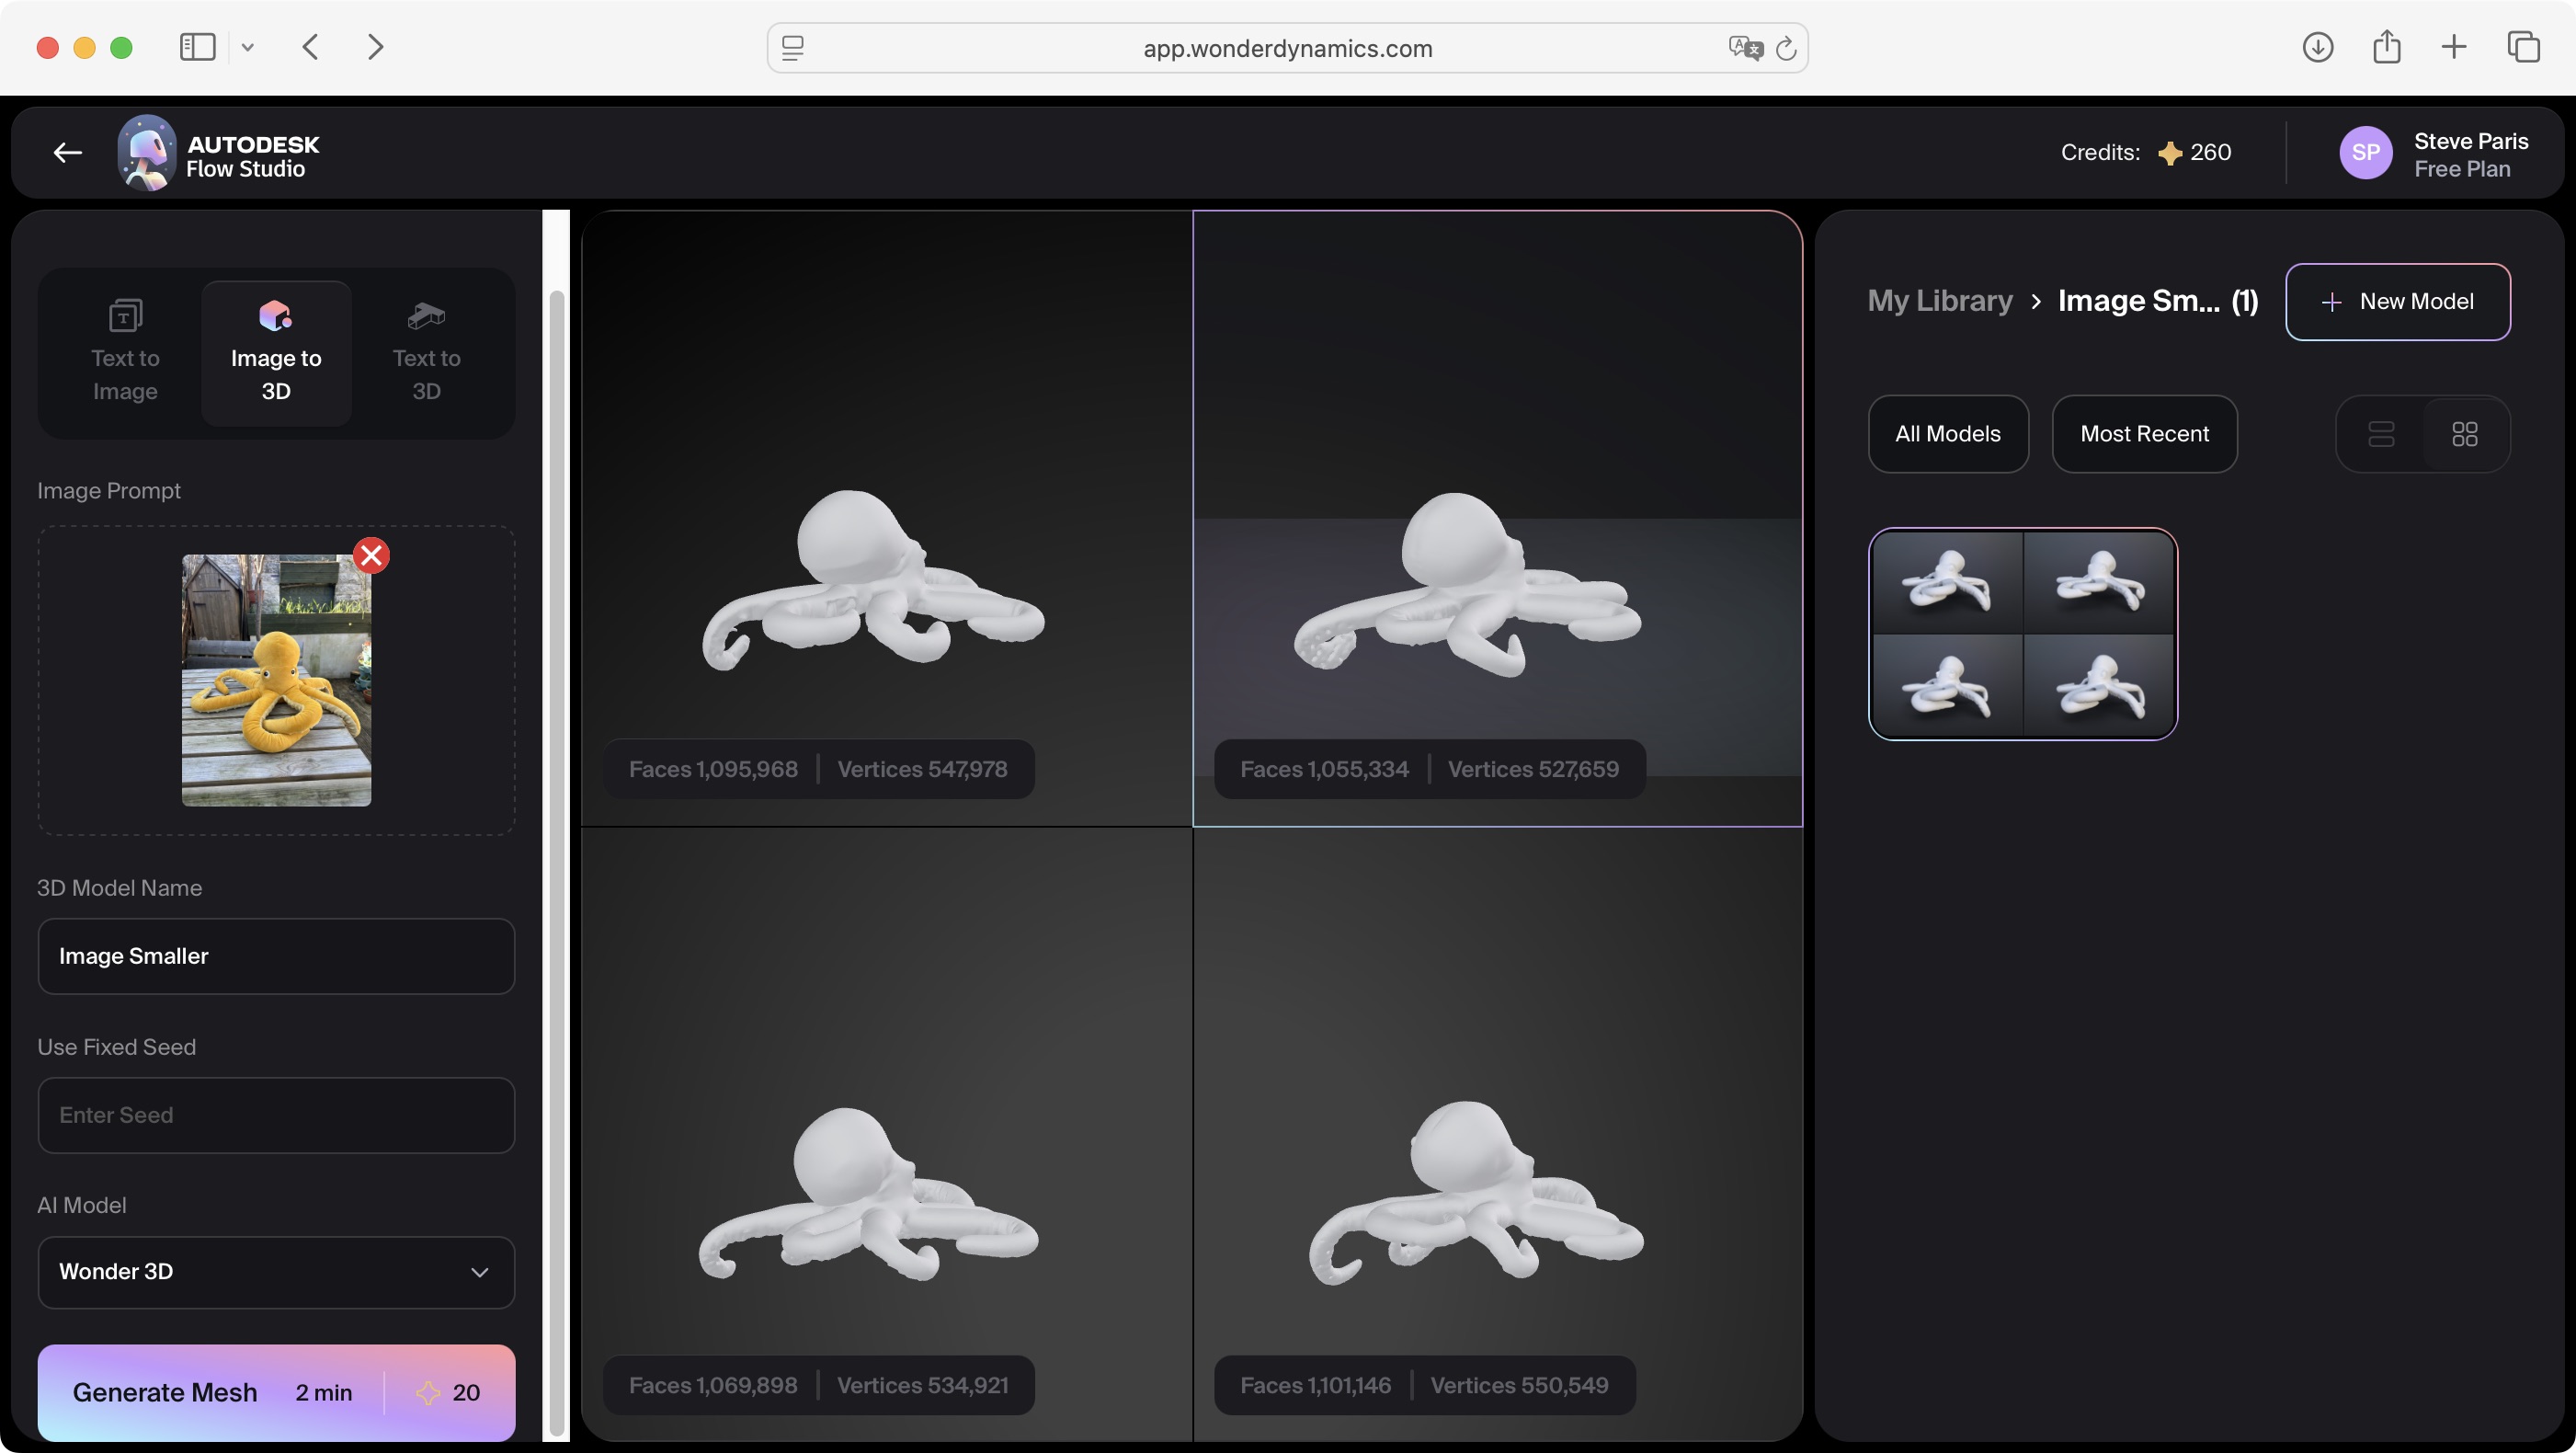This screenshot has width=2576, height=1453.
Task: Click the Generate Mesh button
Action: [x=166, y=1392]
